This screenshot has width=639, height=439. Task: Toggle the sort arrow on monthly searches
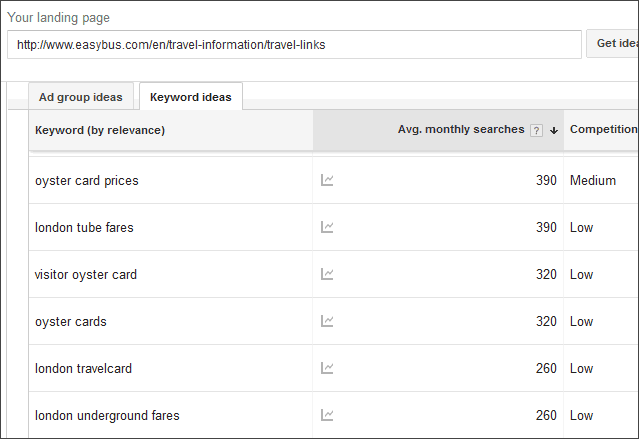[x=553, y=130]
